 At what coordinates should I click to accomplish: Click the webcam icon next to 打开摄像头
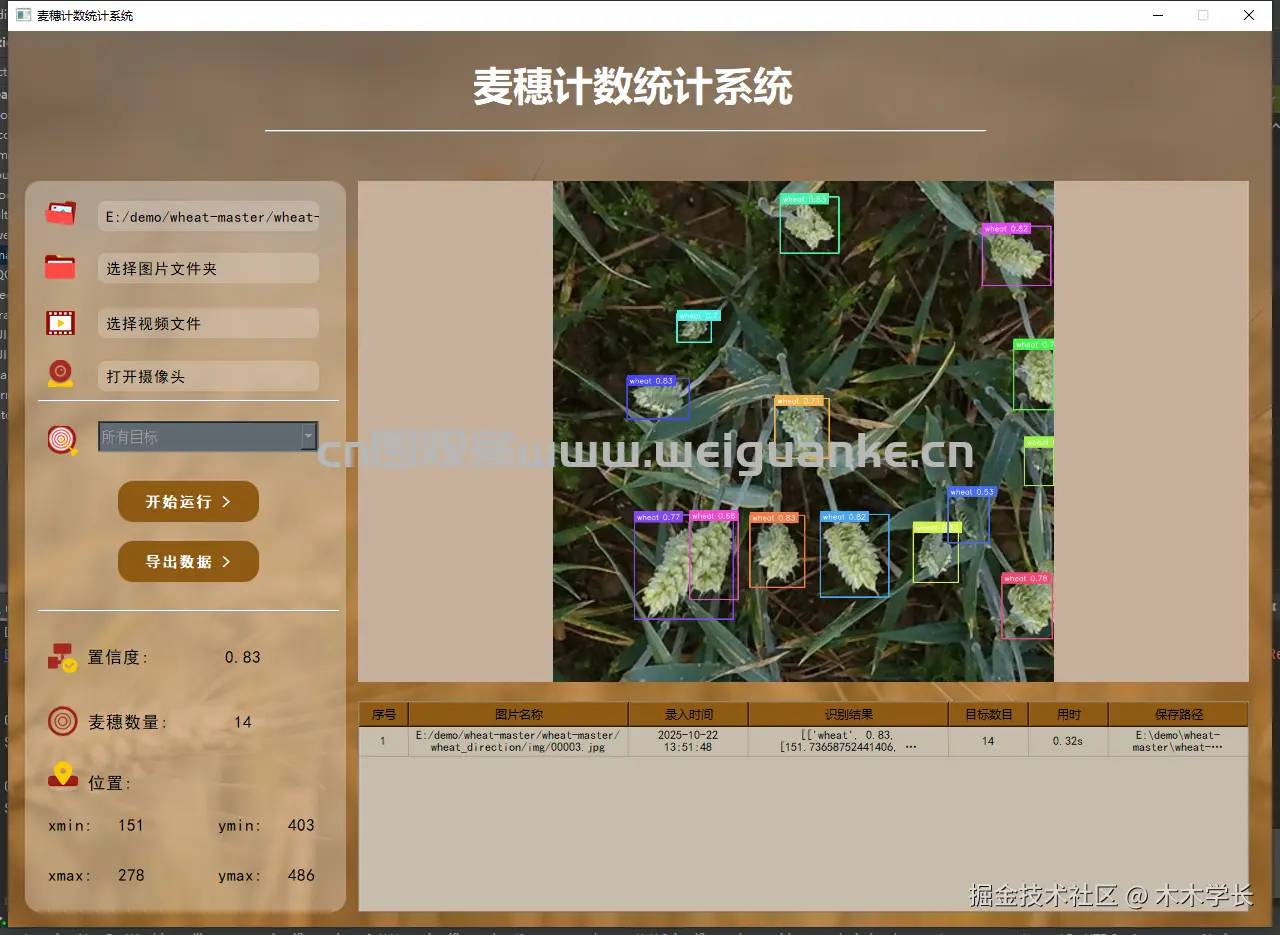(60, 375)
